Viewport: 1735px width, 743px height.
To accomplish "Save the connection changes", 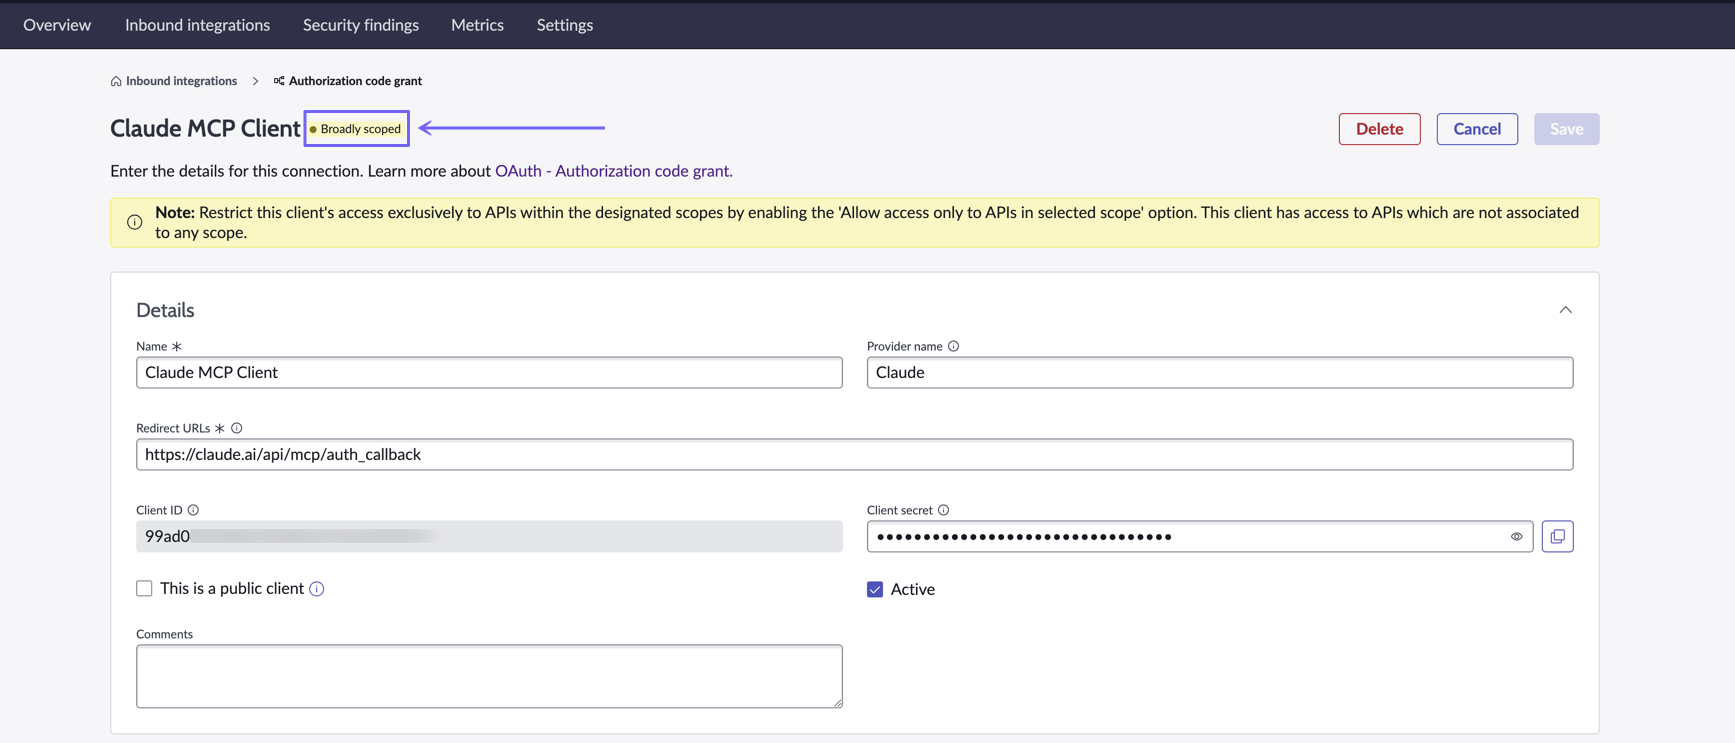I will [1566, 129].
